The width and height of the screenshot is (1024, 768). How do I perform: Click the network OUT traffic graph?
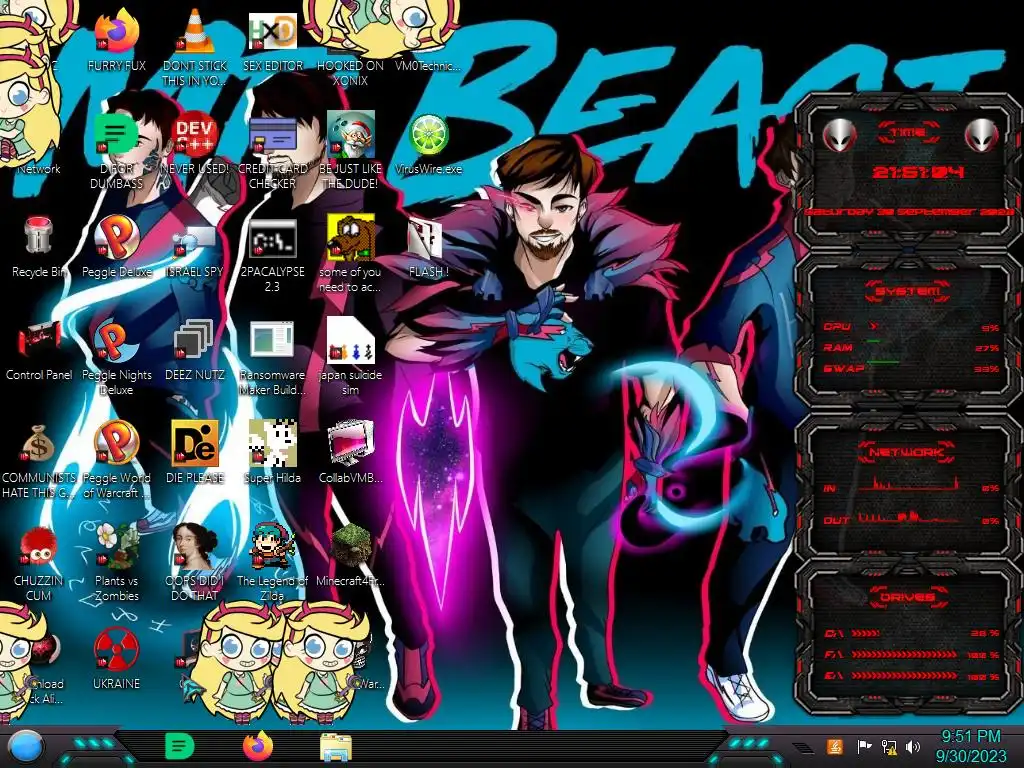(x=908, y=517)
